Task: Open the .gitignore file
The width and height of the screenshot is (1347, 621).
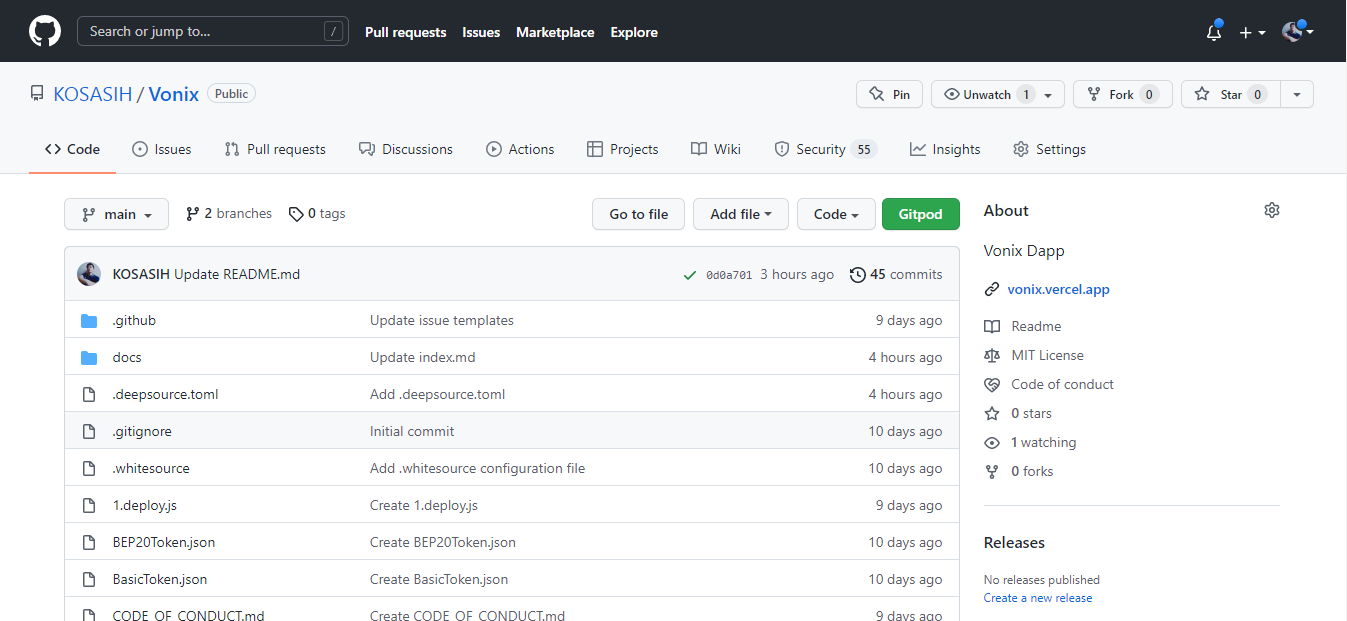Action: [x=142, y=431]
